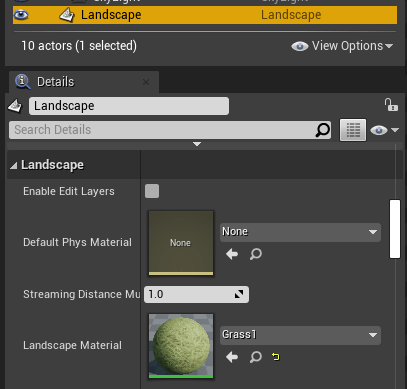Browse to Grass1 material in Content Browser
Viewport: 407px width, 389px height.
(256, 357)
